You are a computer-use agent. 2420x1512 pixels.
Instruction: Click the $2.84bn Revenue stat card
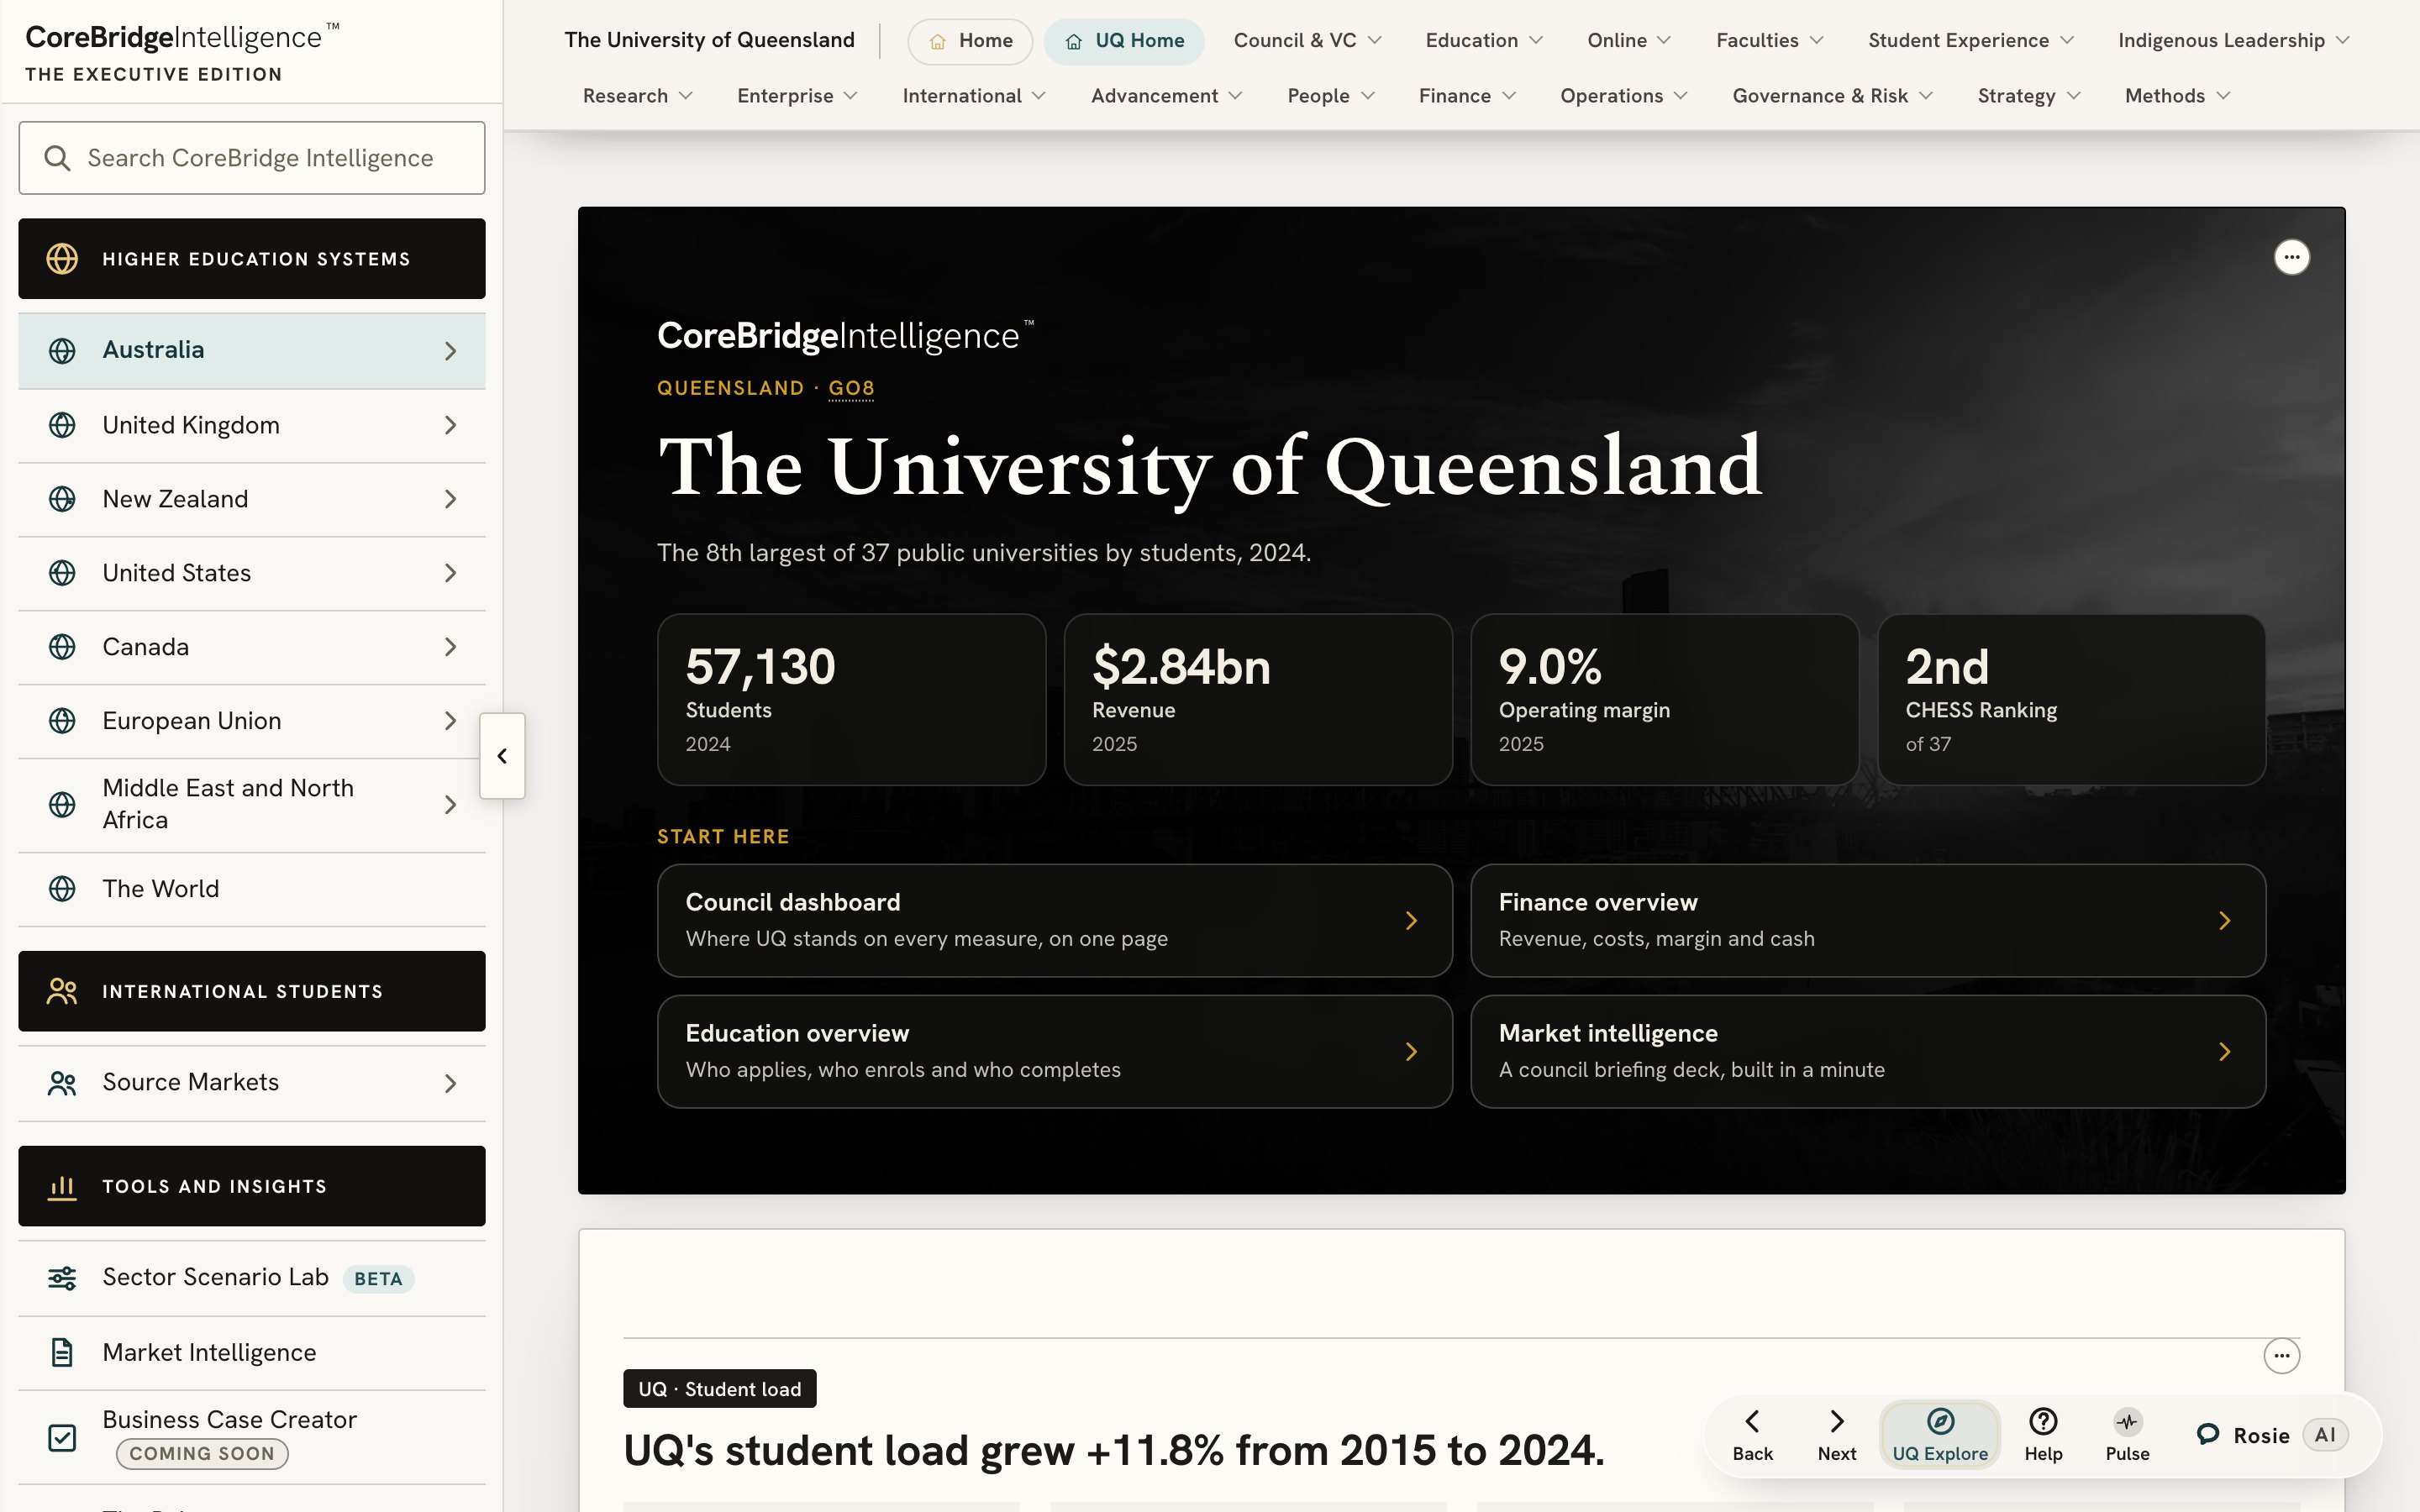pyautogui.click(x=1258, y=699)
